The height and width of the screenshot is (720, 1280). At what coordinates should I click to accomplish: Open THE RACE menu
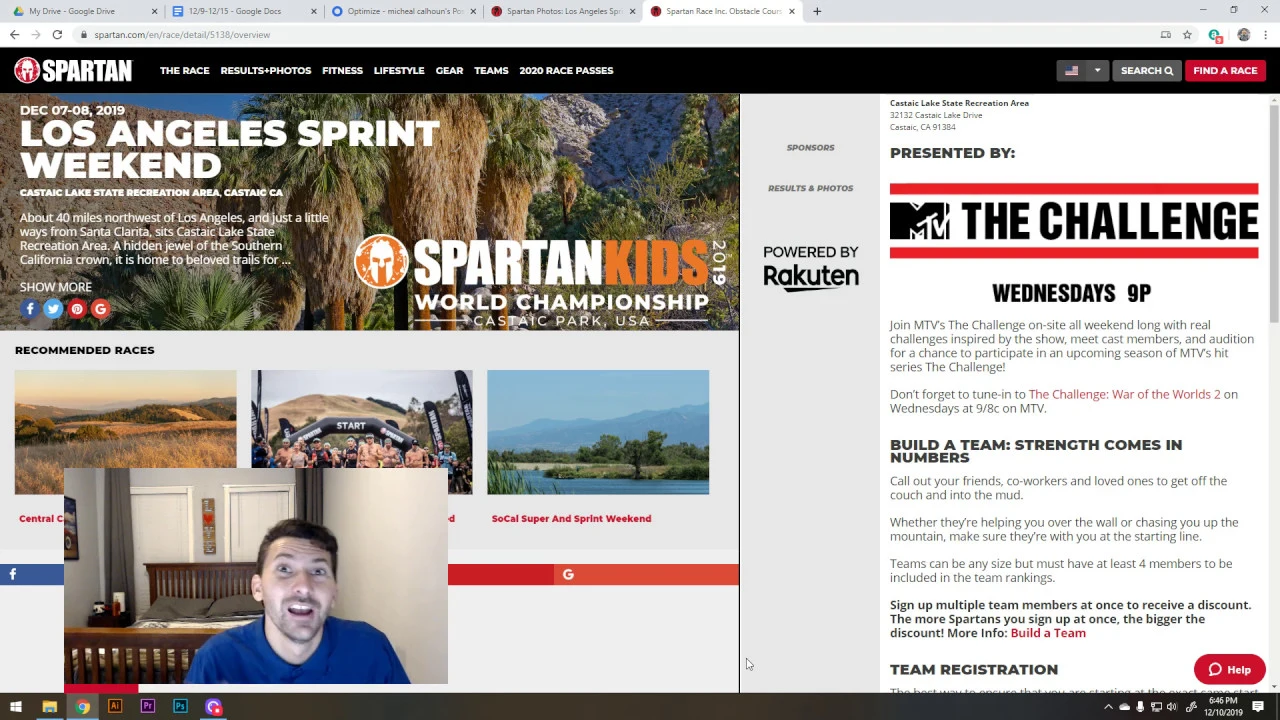click(185, 71)
